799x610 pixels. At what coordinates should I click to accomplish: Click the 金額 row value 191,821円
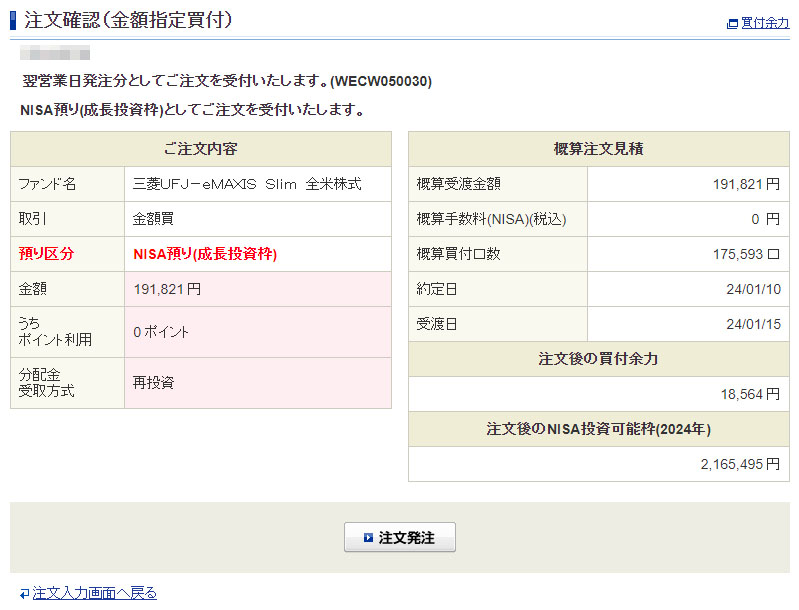pos(167,289)
